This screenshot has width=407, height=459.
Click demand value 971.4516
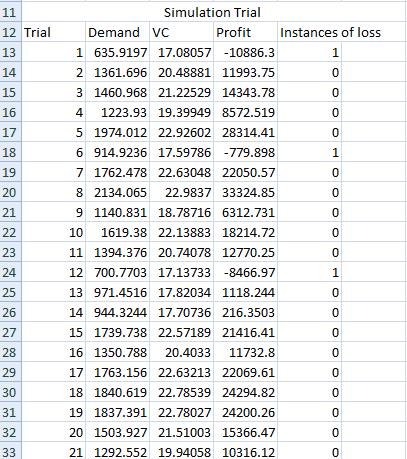(117, 292)
